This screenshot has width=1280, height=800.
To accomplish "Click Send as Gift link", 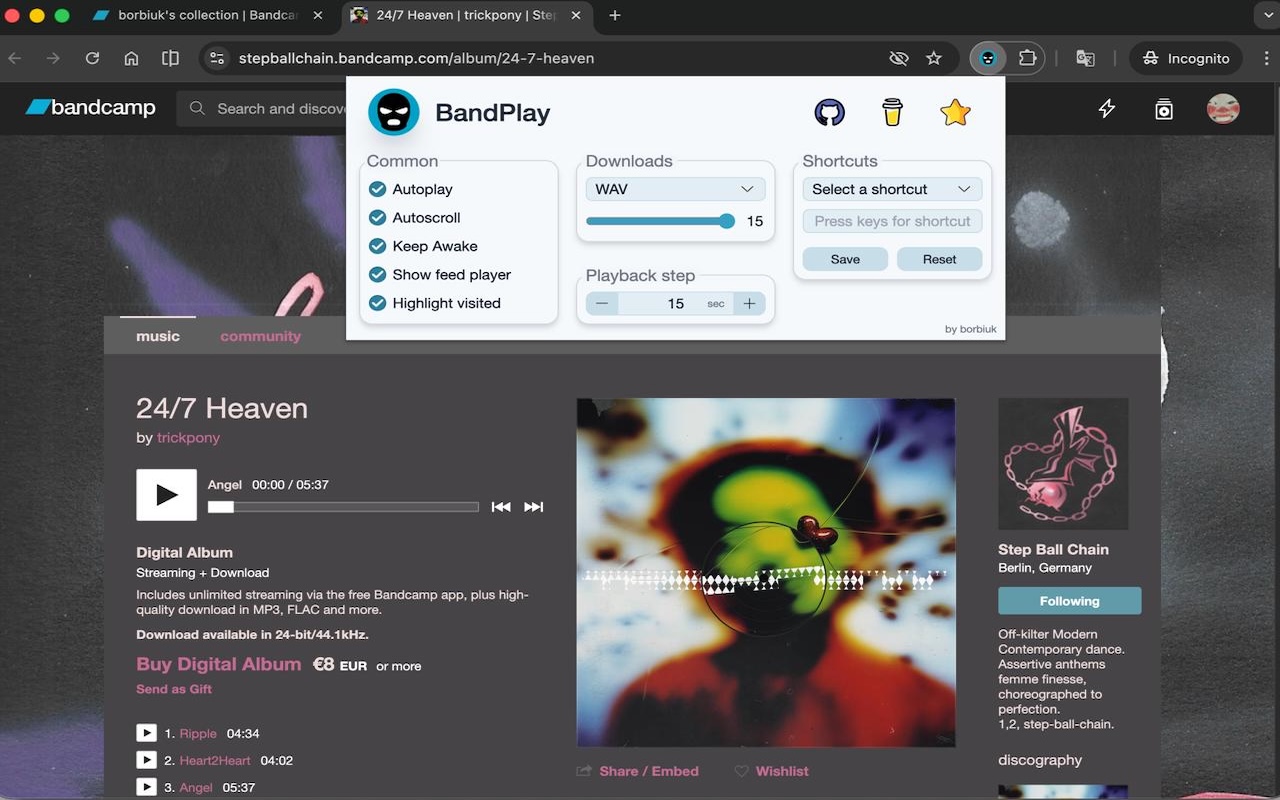I will [174, 689].
